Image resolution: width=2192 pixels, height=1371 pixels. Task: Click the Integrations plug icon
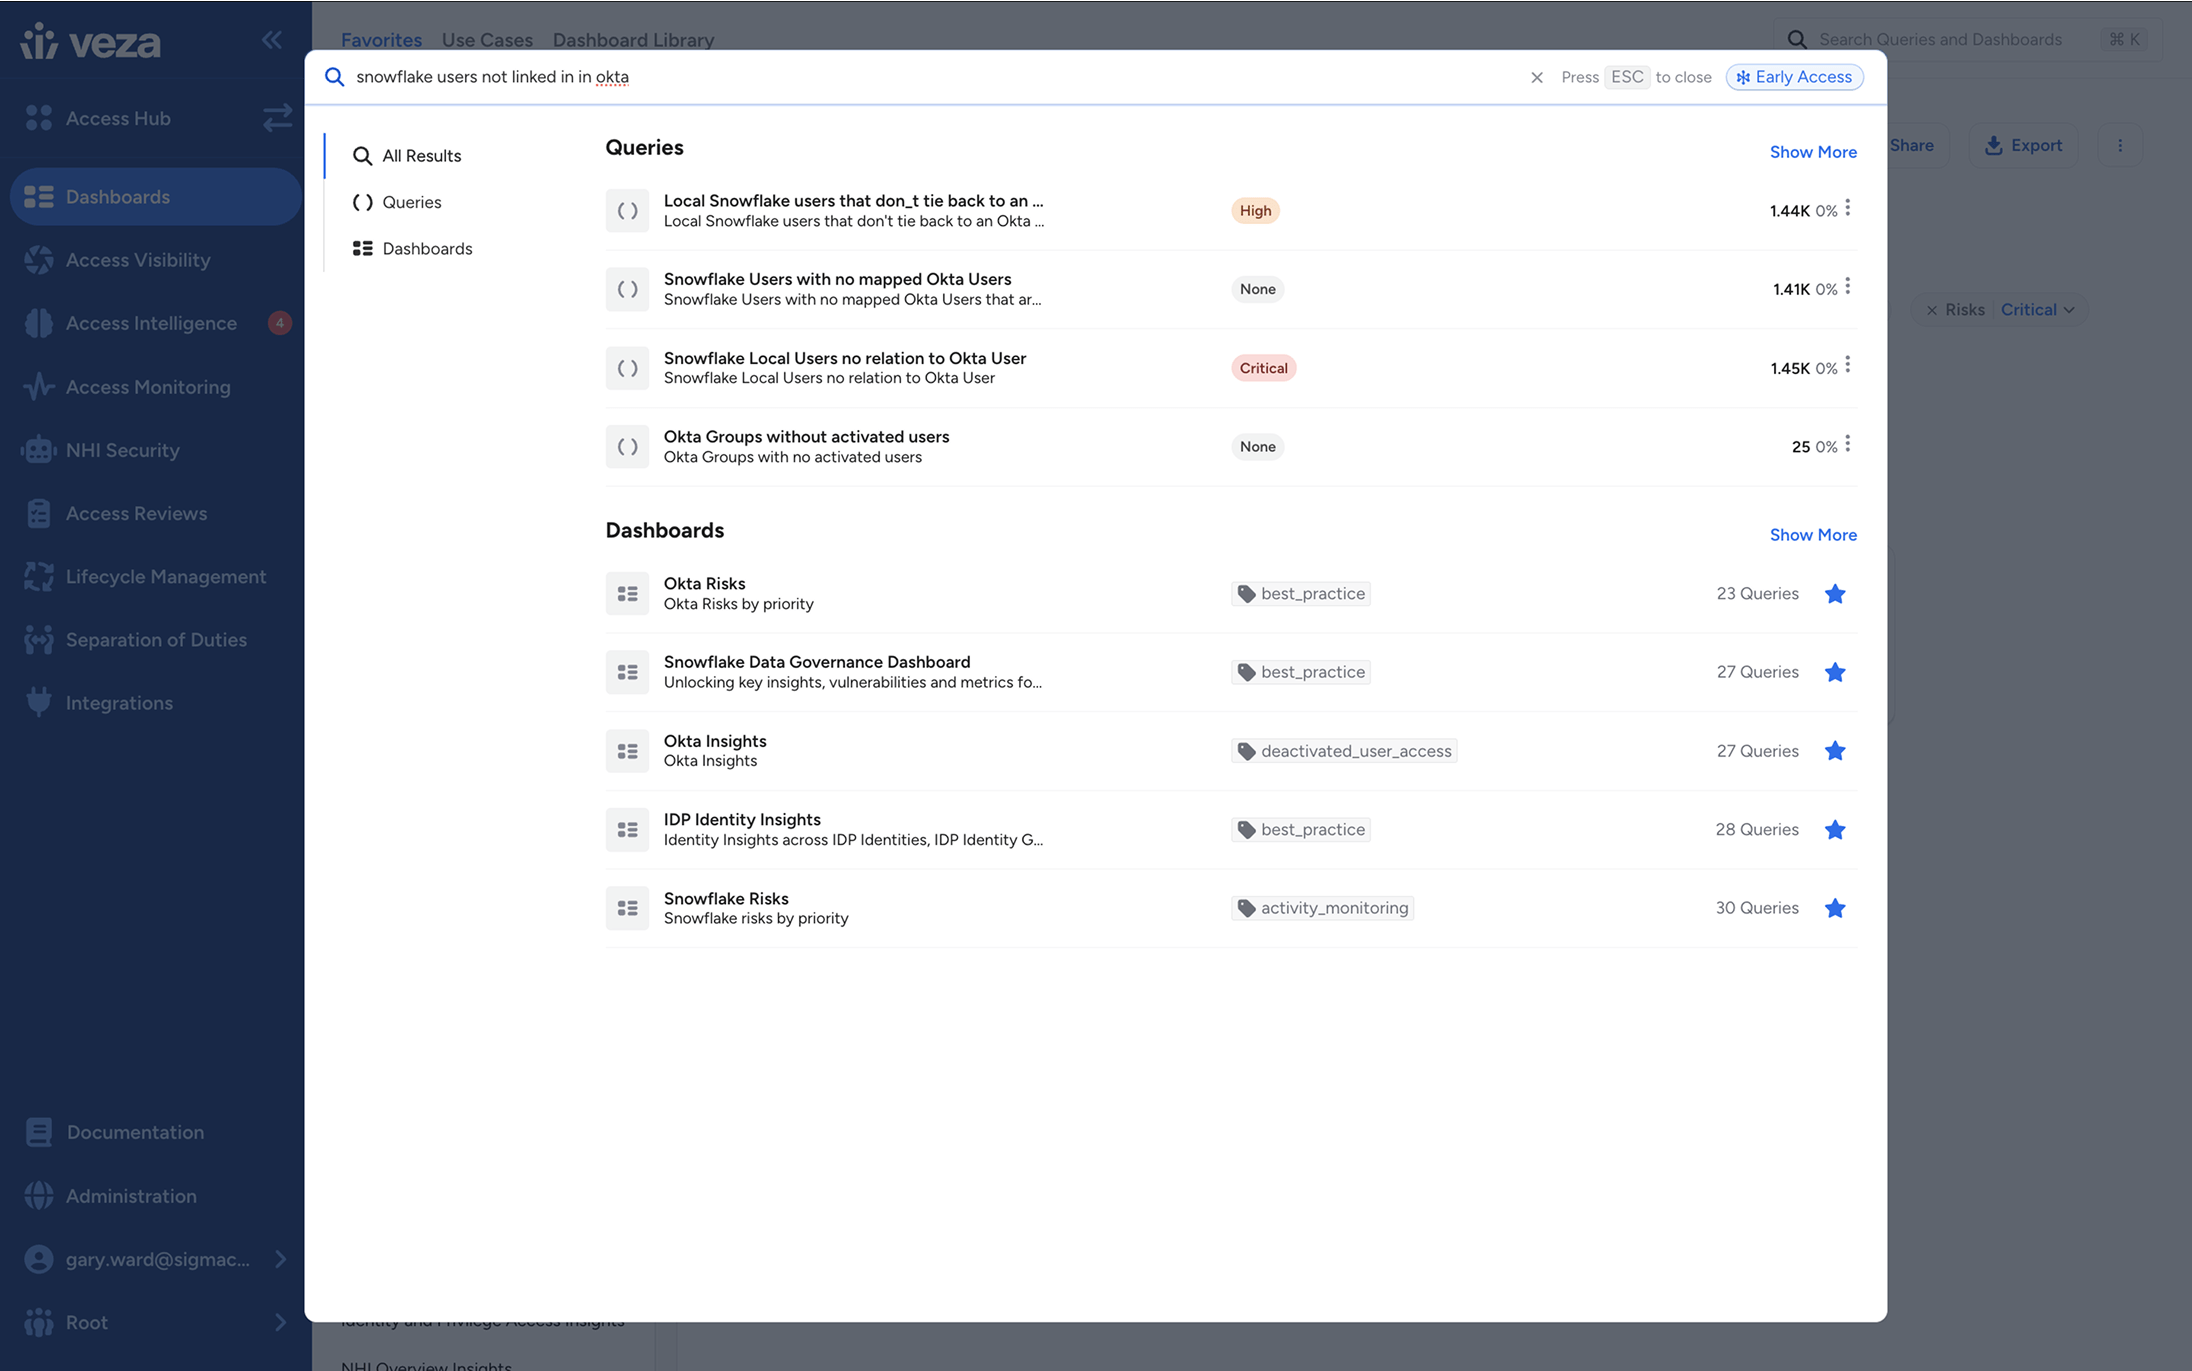[x=39, y=702]
